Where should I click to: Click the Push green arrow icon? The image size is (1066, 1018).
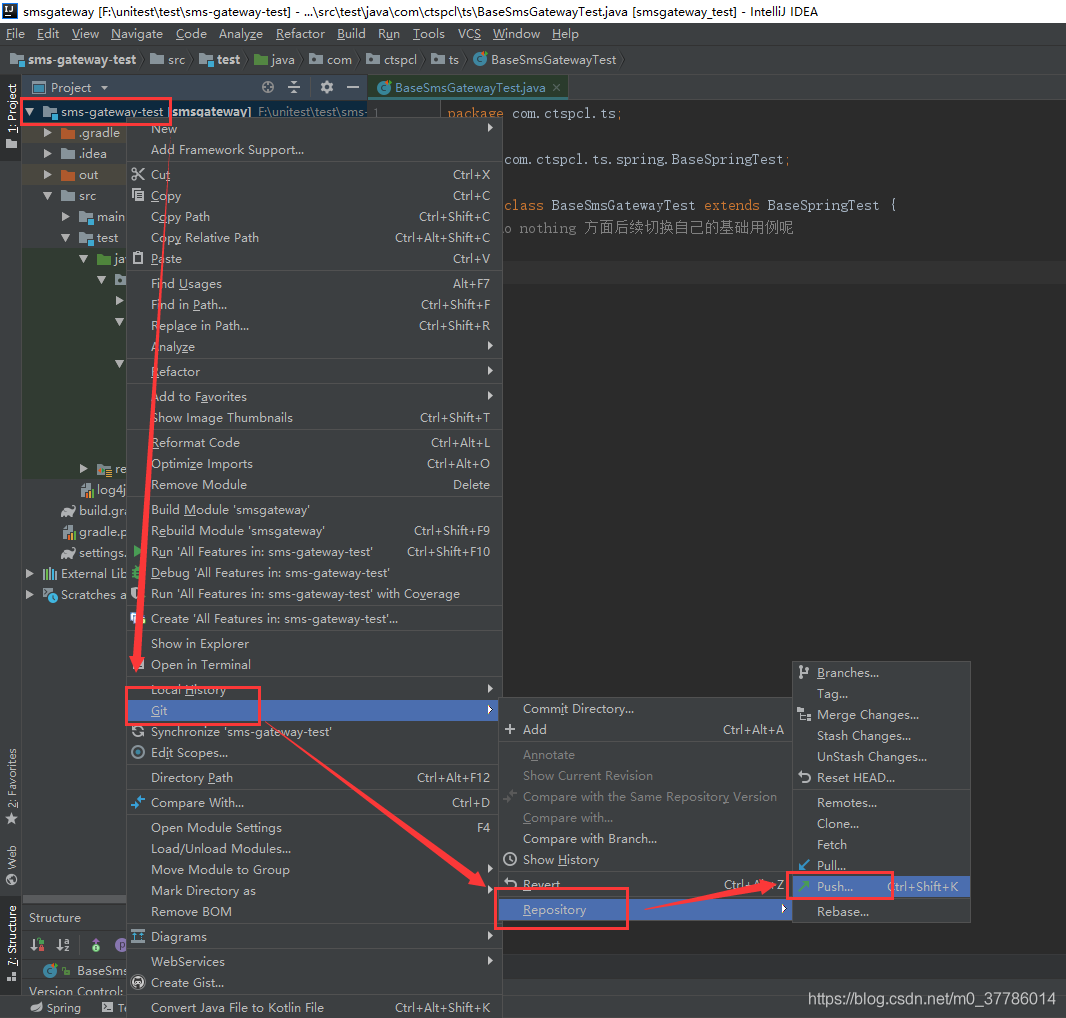[x=804, y=885]
